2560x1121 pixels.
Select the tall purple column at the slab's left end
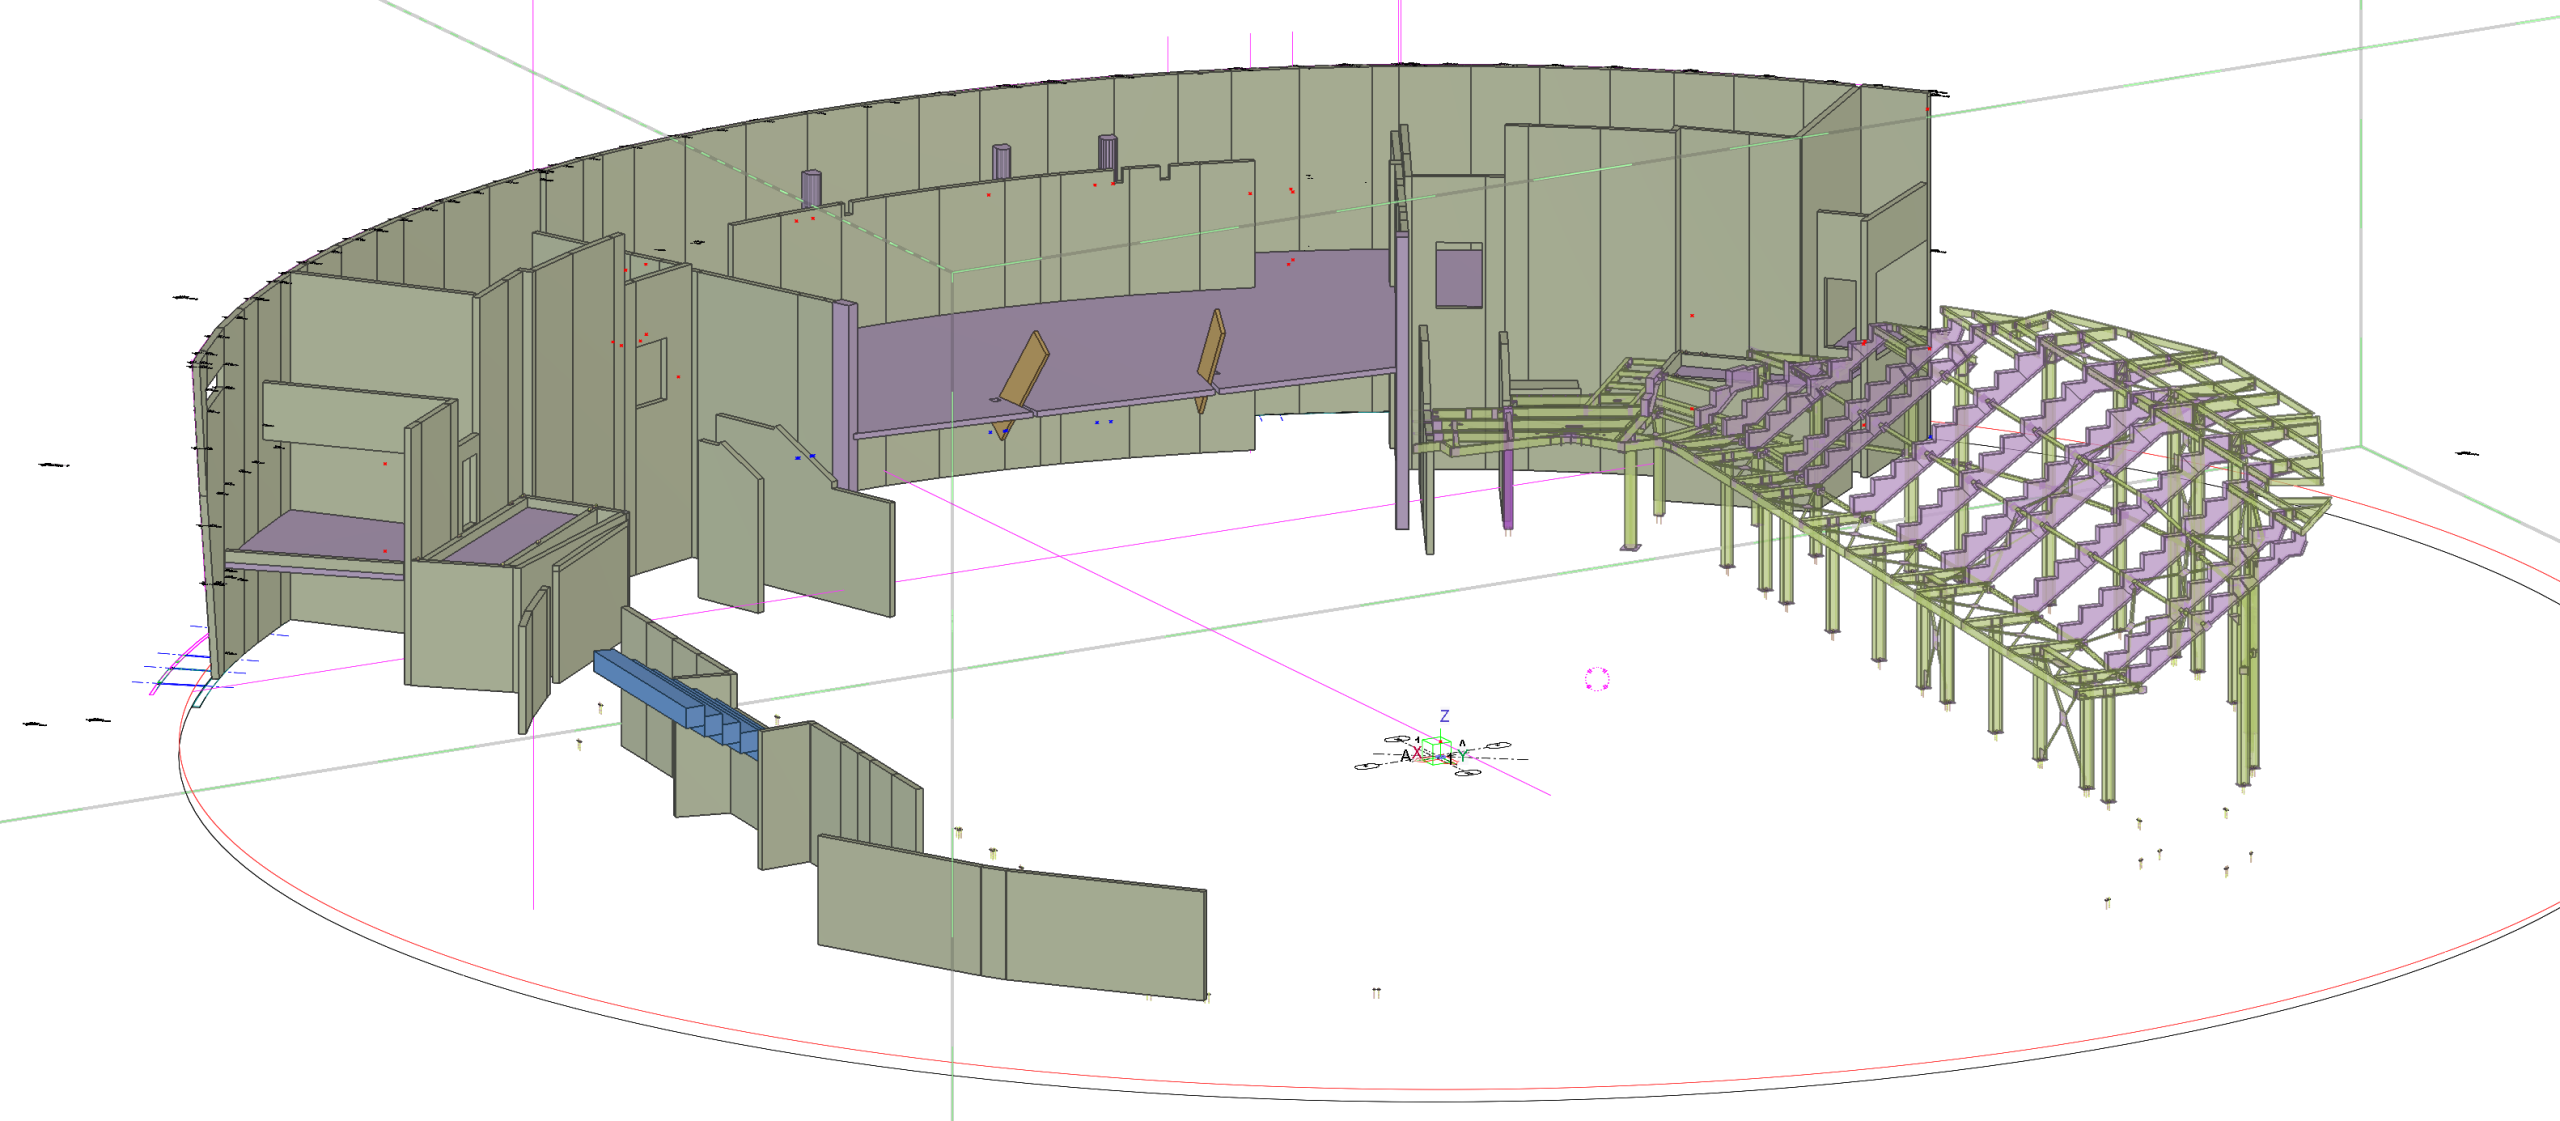coord(846,394)
